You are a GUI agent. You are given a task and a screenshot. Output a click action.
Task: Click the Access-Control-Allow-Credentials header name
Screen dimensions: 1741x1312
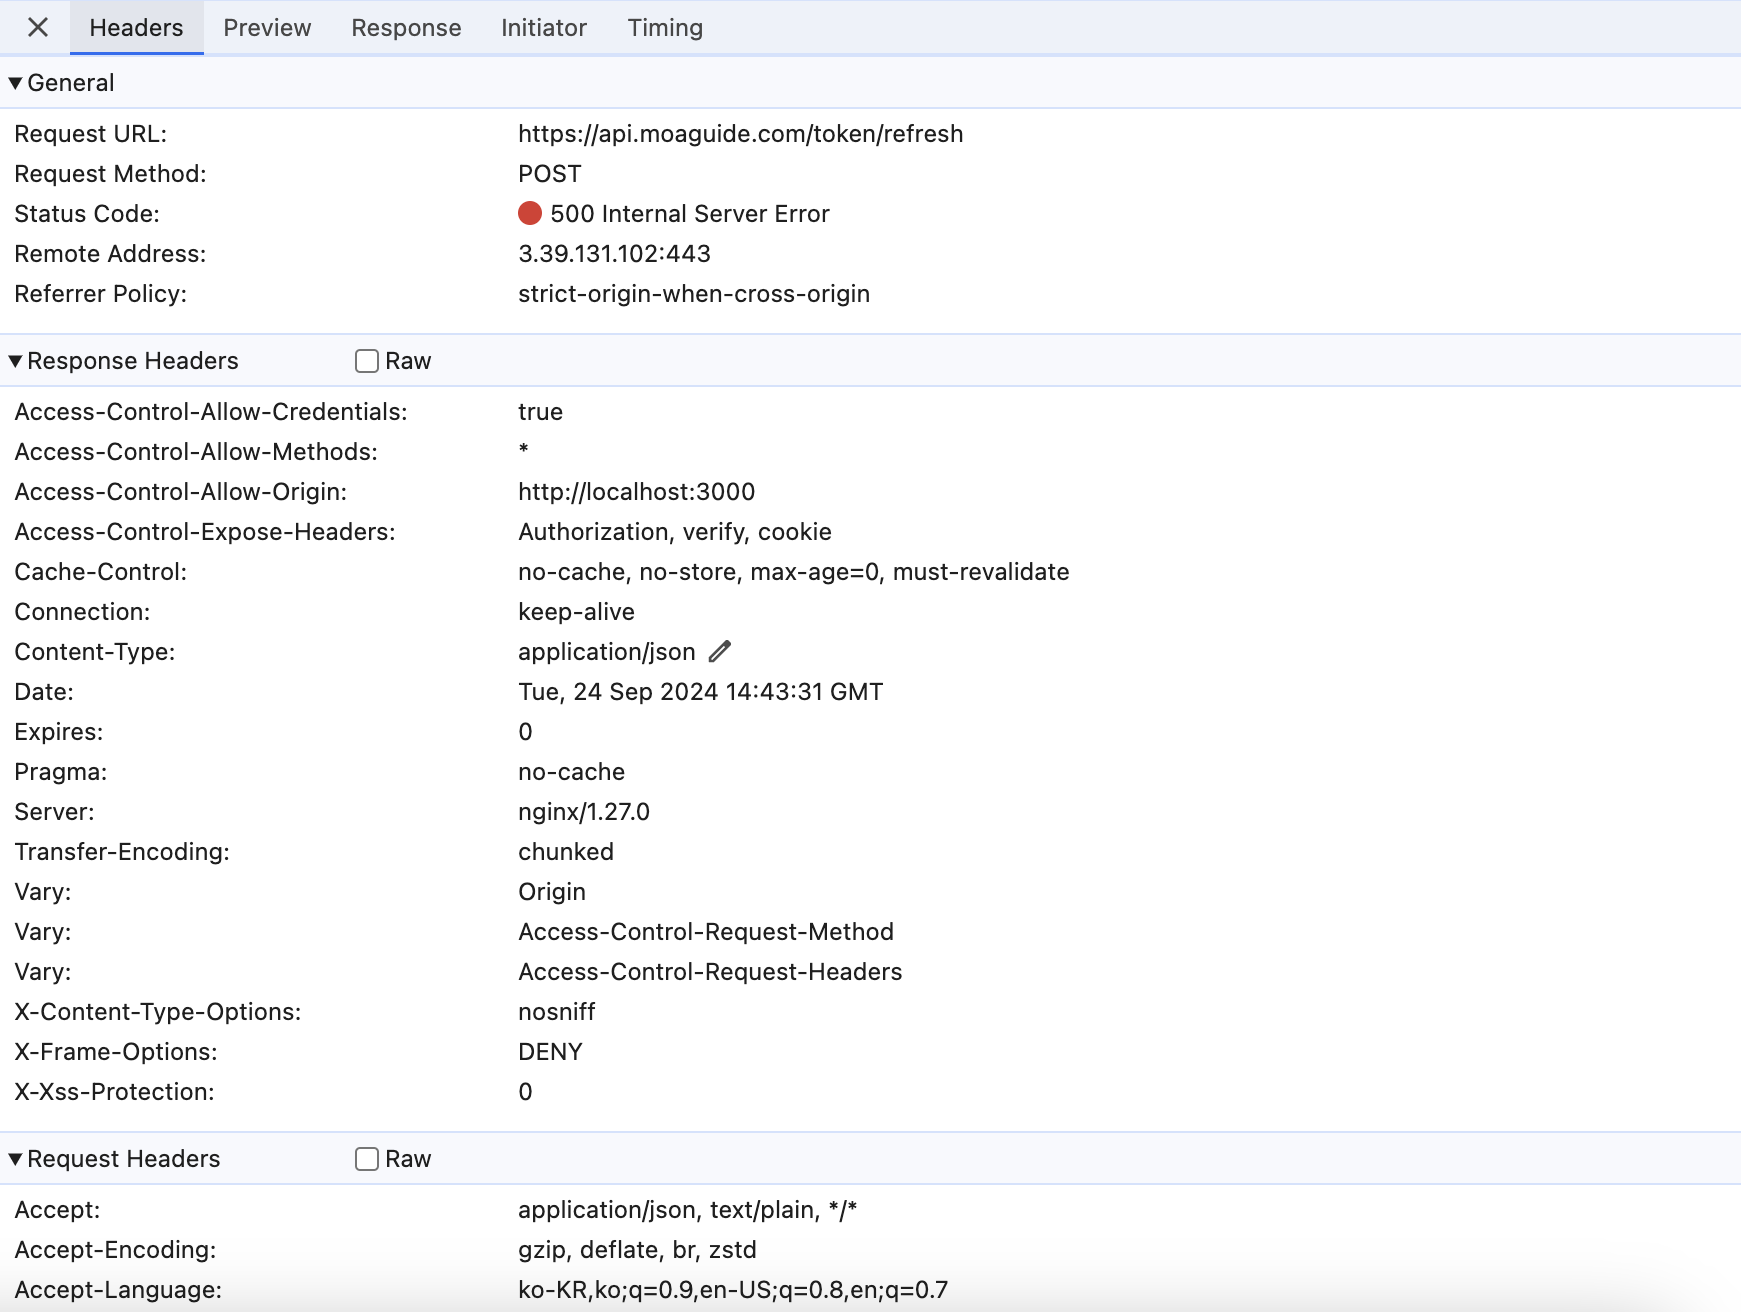pos(211,412)
